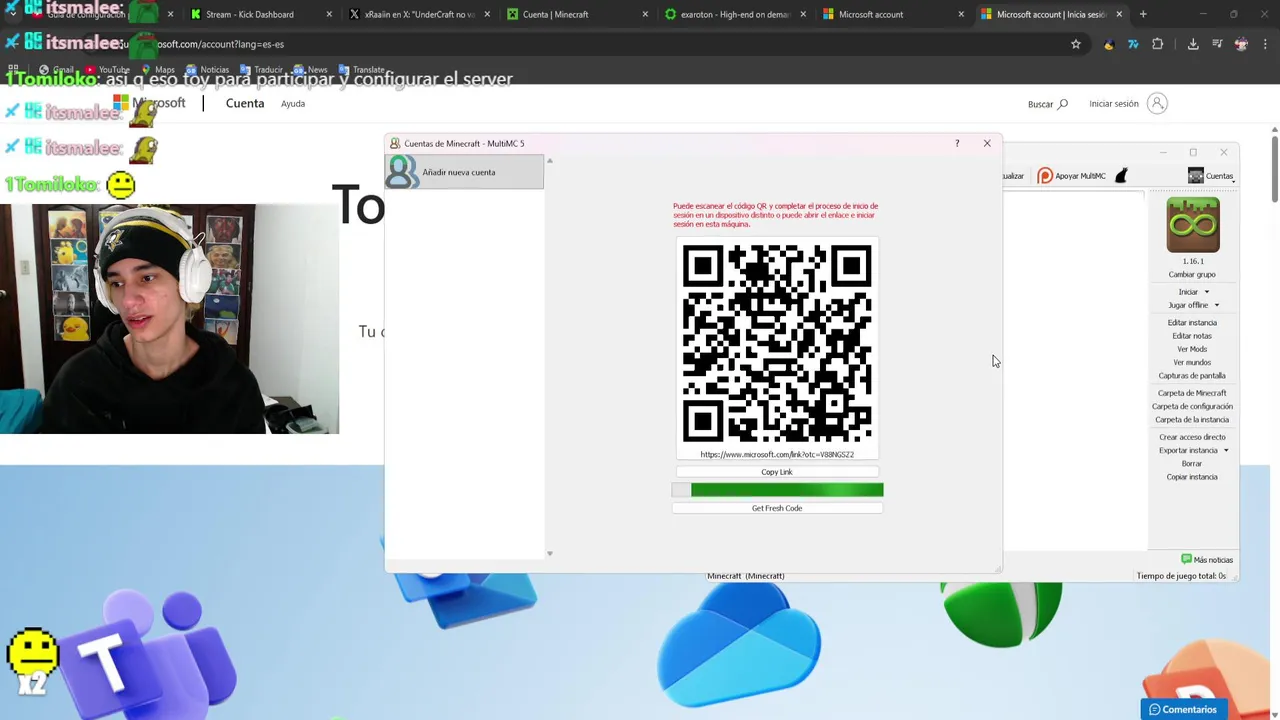Expand the Iniciar dropdown arrow

(x=1206, y=292)
